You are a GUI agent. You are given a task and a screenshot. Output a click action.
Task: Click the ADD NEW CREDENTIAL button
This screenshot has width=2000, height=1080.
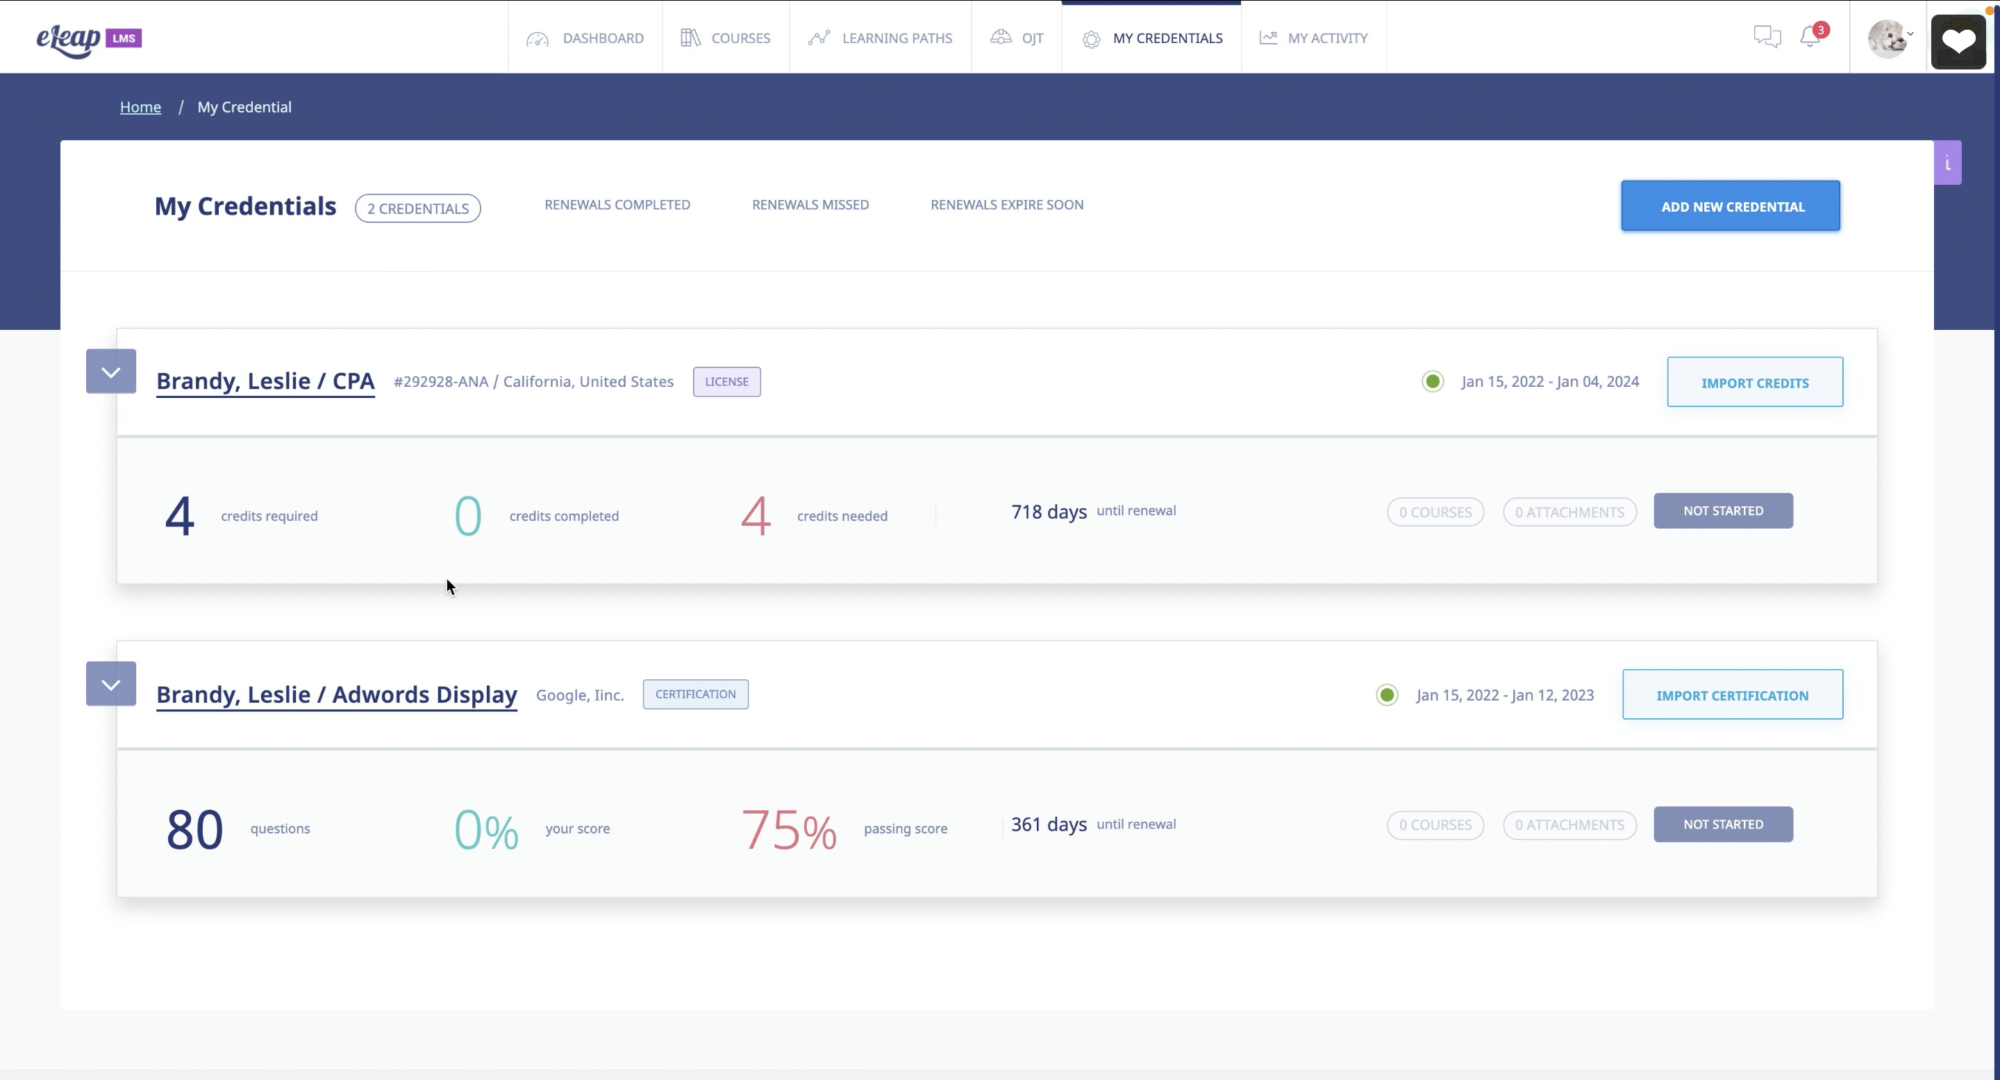1730,206
